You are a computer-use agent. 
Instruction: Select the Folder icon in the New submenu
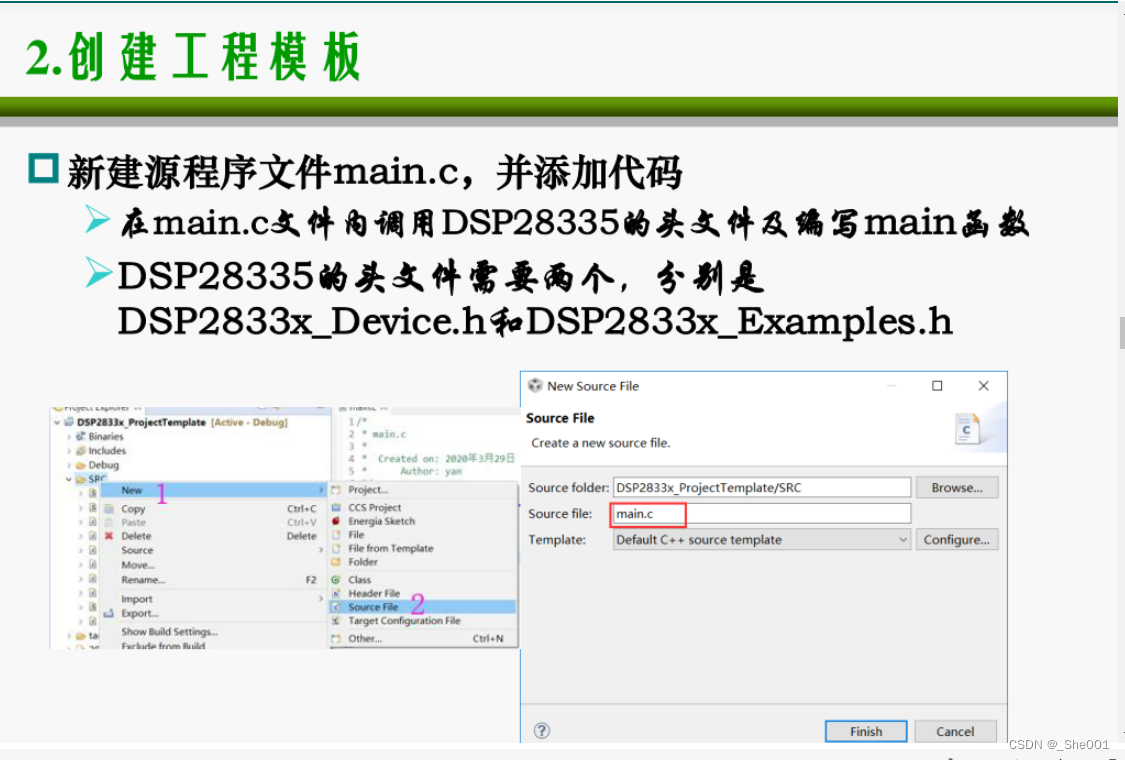tap(335, 559)
